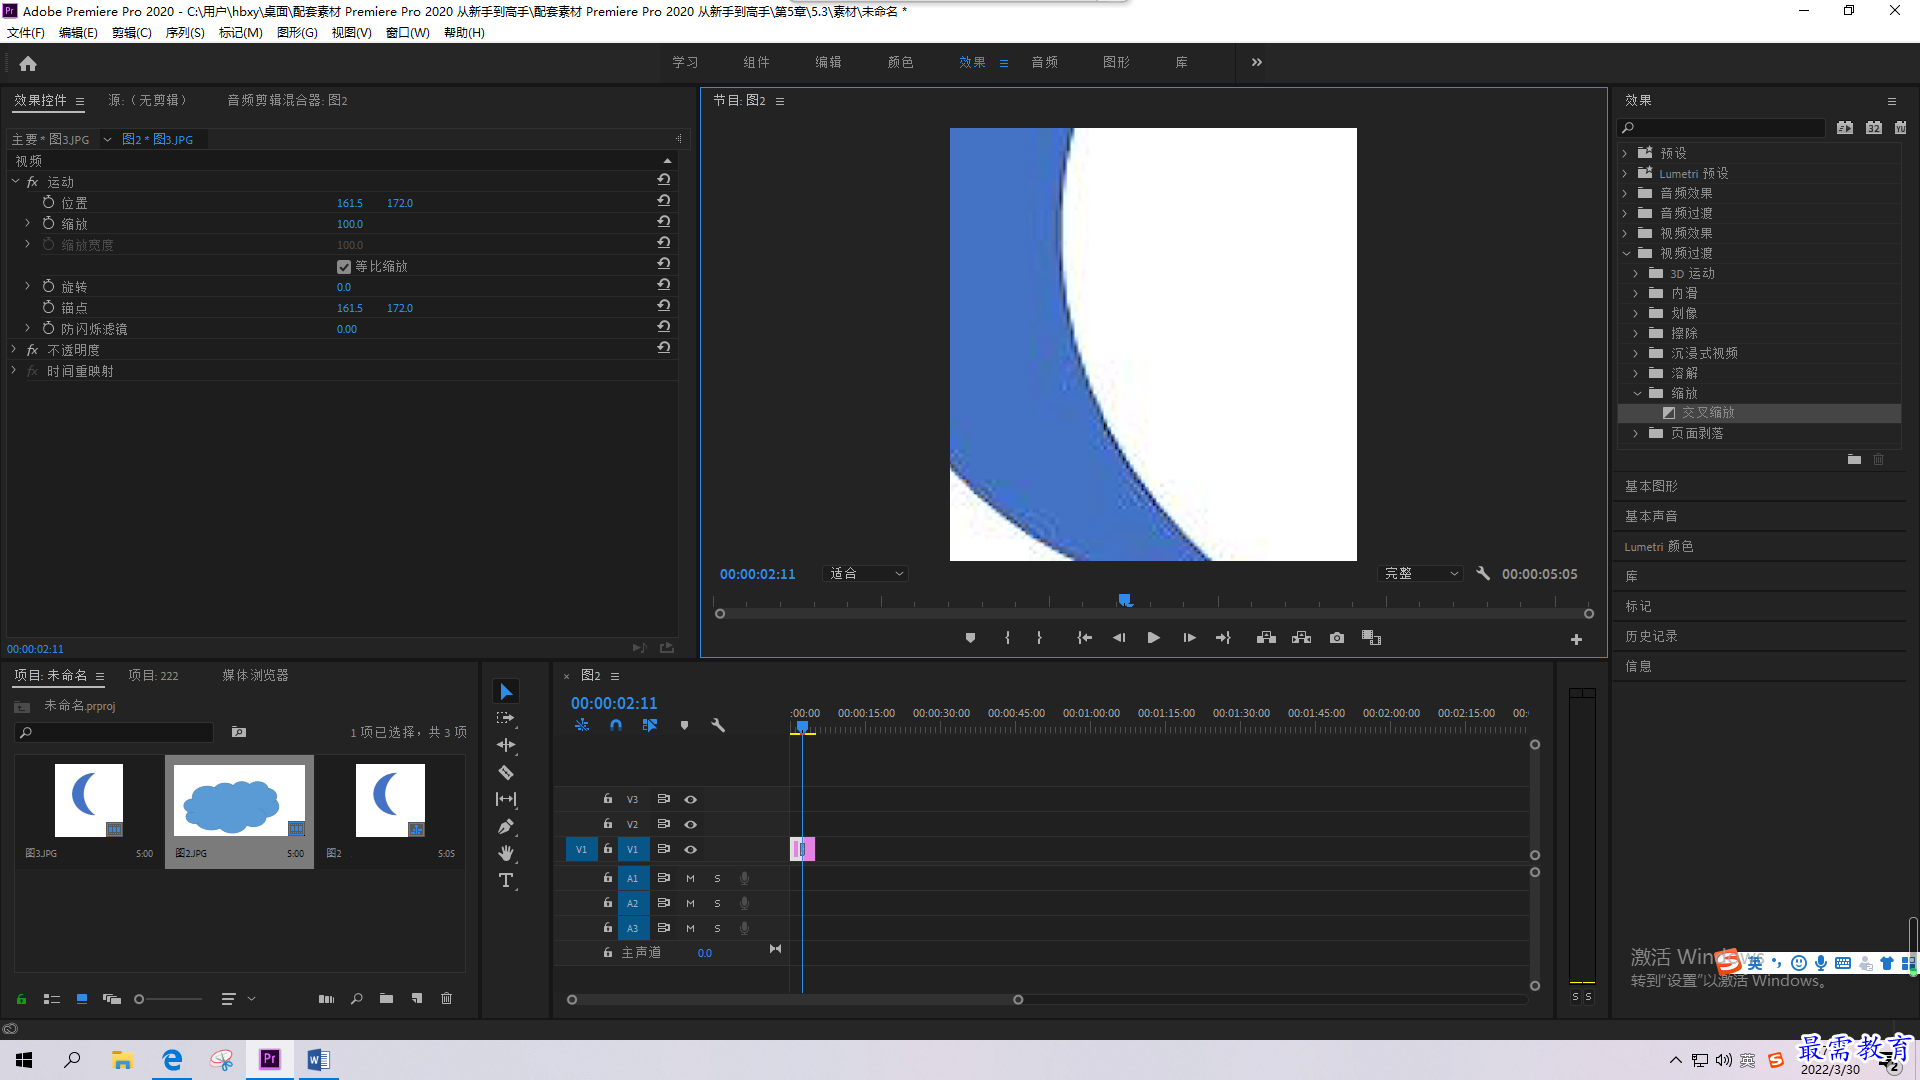Viewport: 1920px width, 1080px height.
Task: Show more workspaces with double-chevron
Action: pos(1257,62)
